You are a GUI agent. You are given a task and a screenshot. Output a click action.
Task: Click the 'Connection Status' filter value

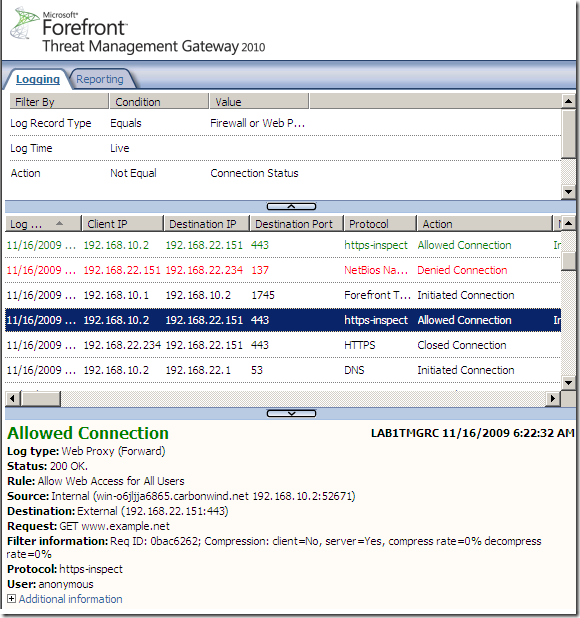coord(254,173)
